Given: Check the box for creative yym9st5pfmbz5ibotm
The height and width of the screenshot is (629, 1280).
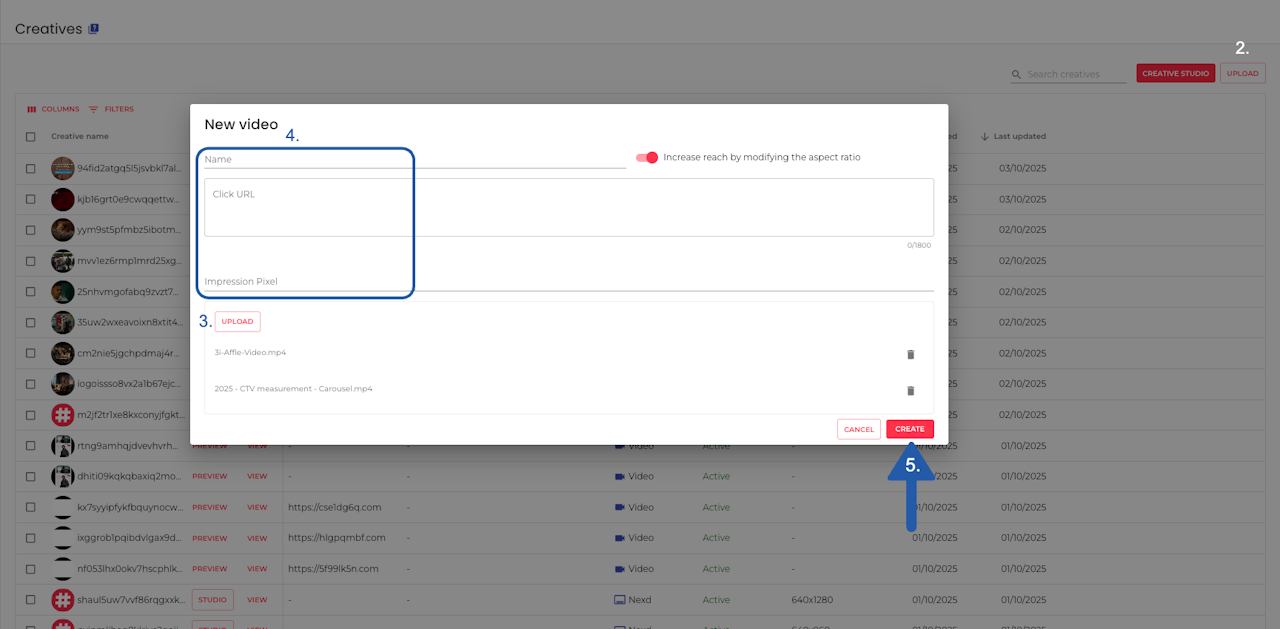Looking at the screenshot, I should pos(31,230).
